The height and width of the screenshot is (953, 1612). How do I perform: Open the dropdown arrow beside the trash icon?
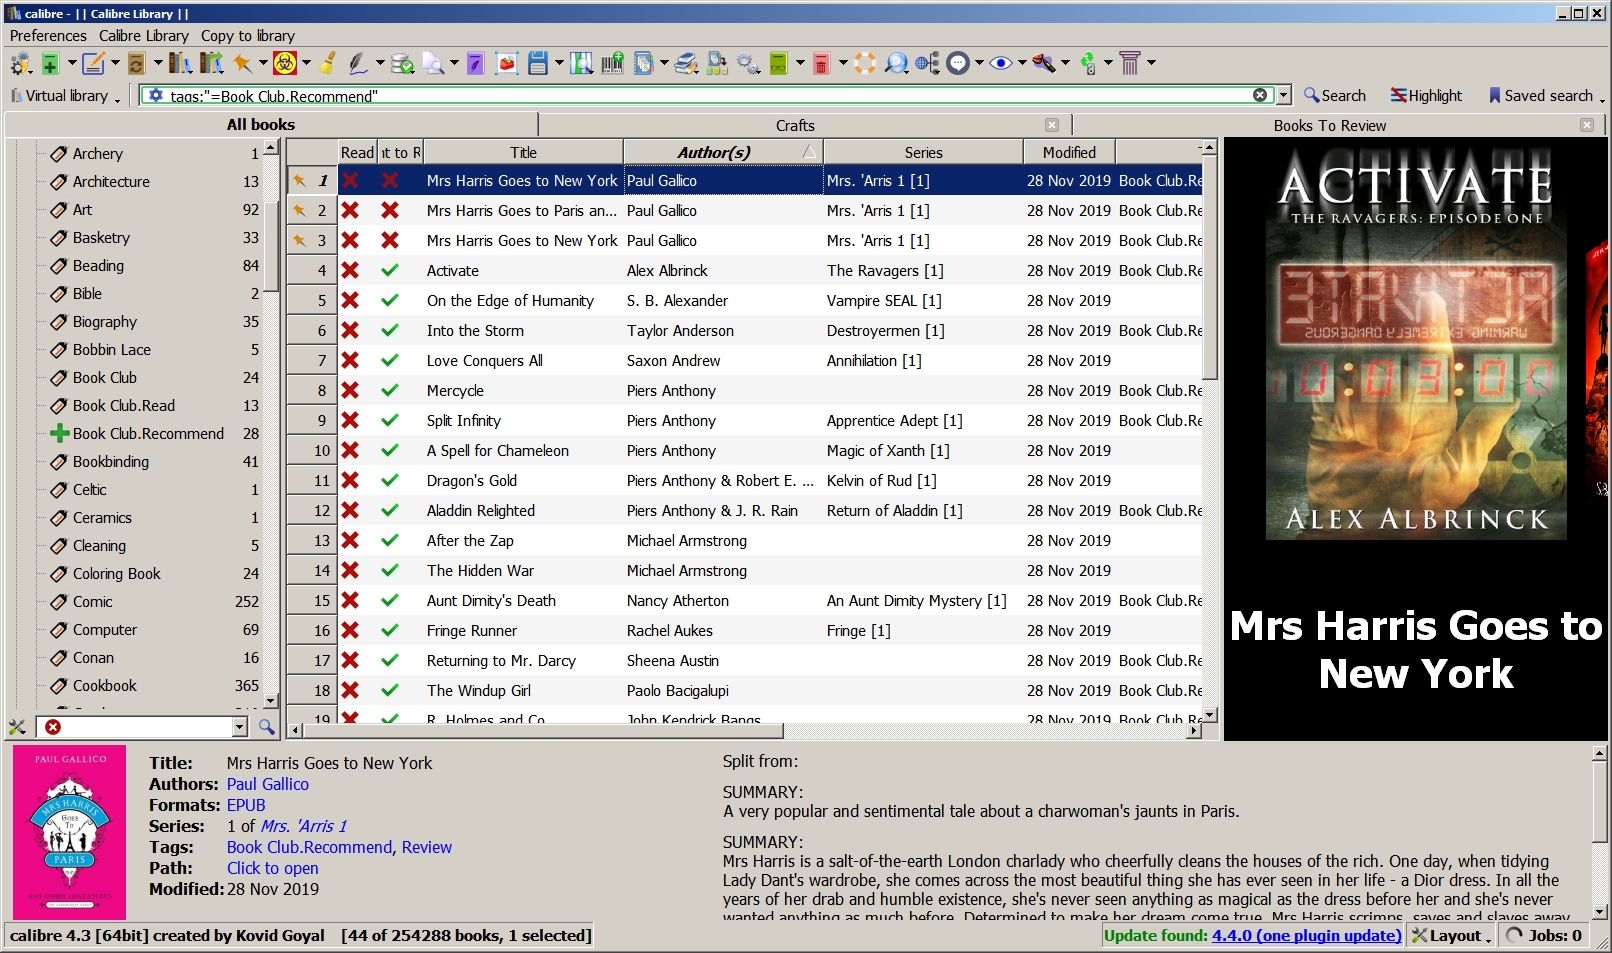(843, 63)
